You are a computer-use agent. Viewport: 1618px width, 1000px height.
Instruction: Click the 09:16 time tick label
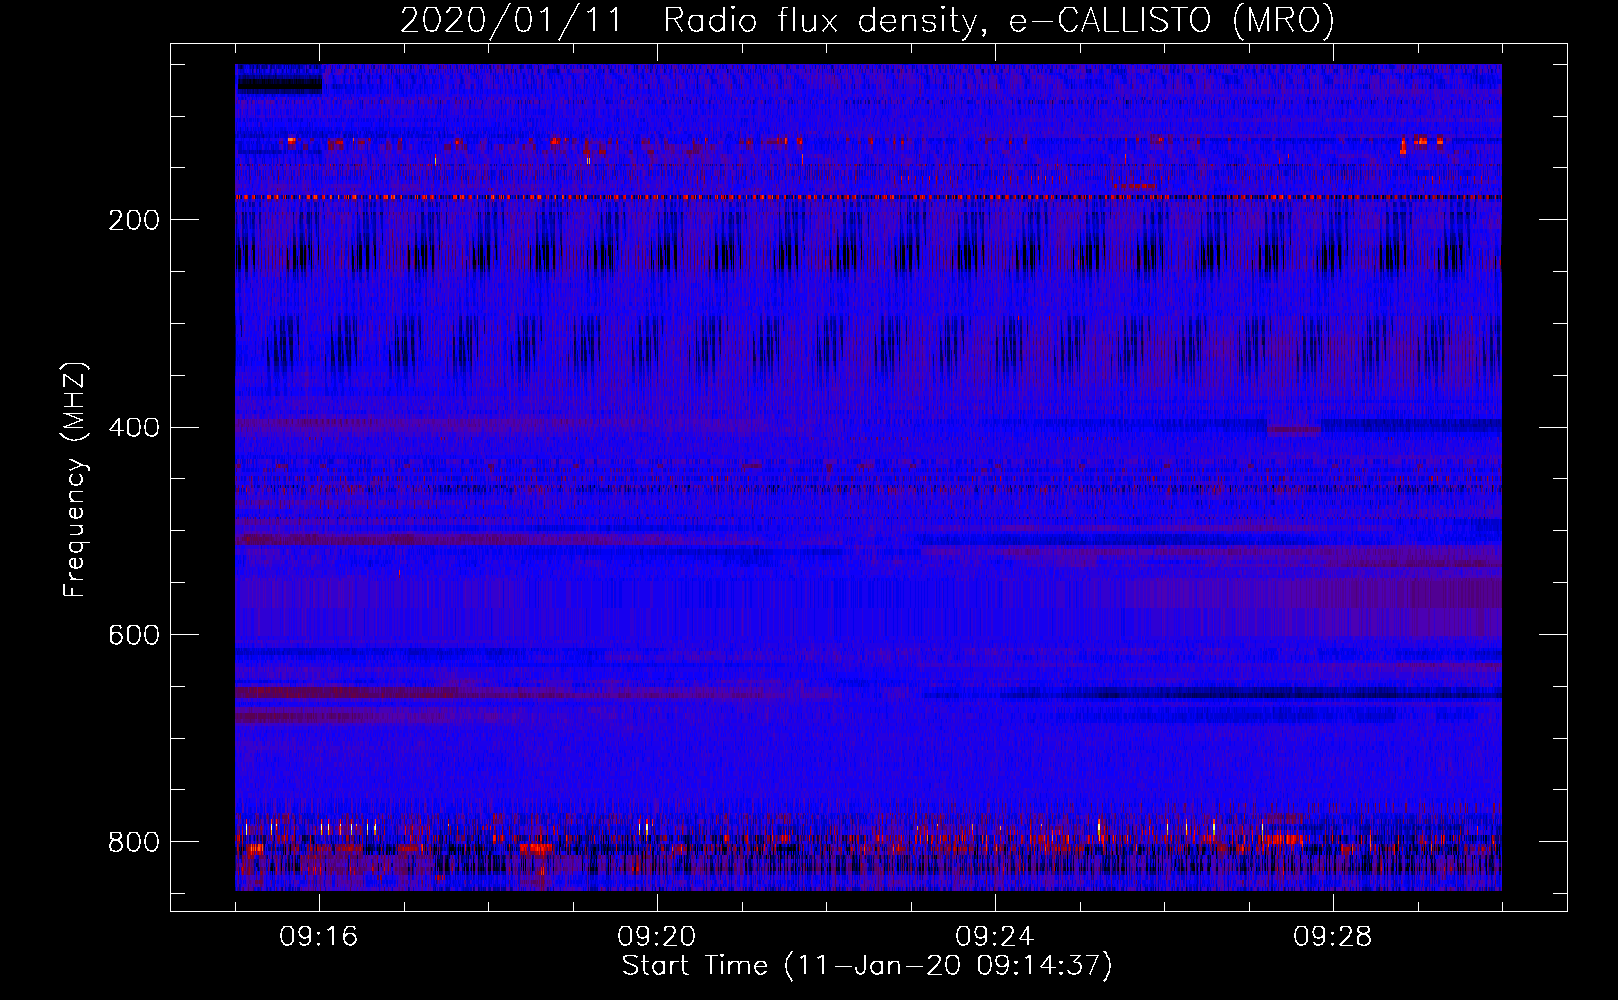[x=319, y=937]
